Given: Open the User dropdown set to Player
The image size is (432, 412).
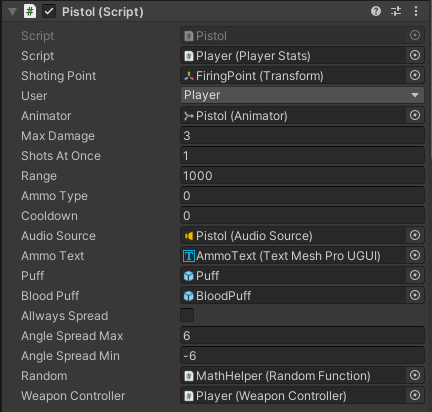Looking at the screenshot, I should pos(302,95).
